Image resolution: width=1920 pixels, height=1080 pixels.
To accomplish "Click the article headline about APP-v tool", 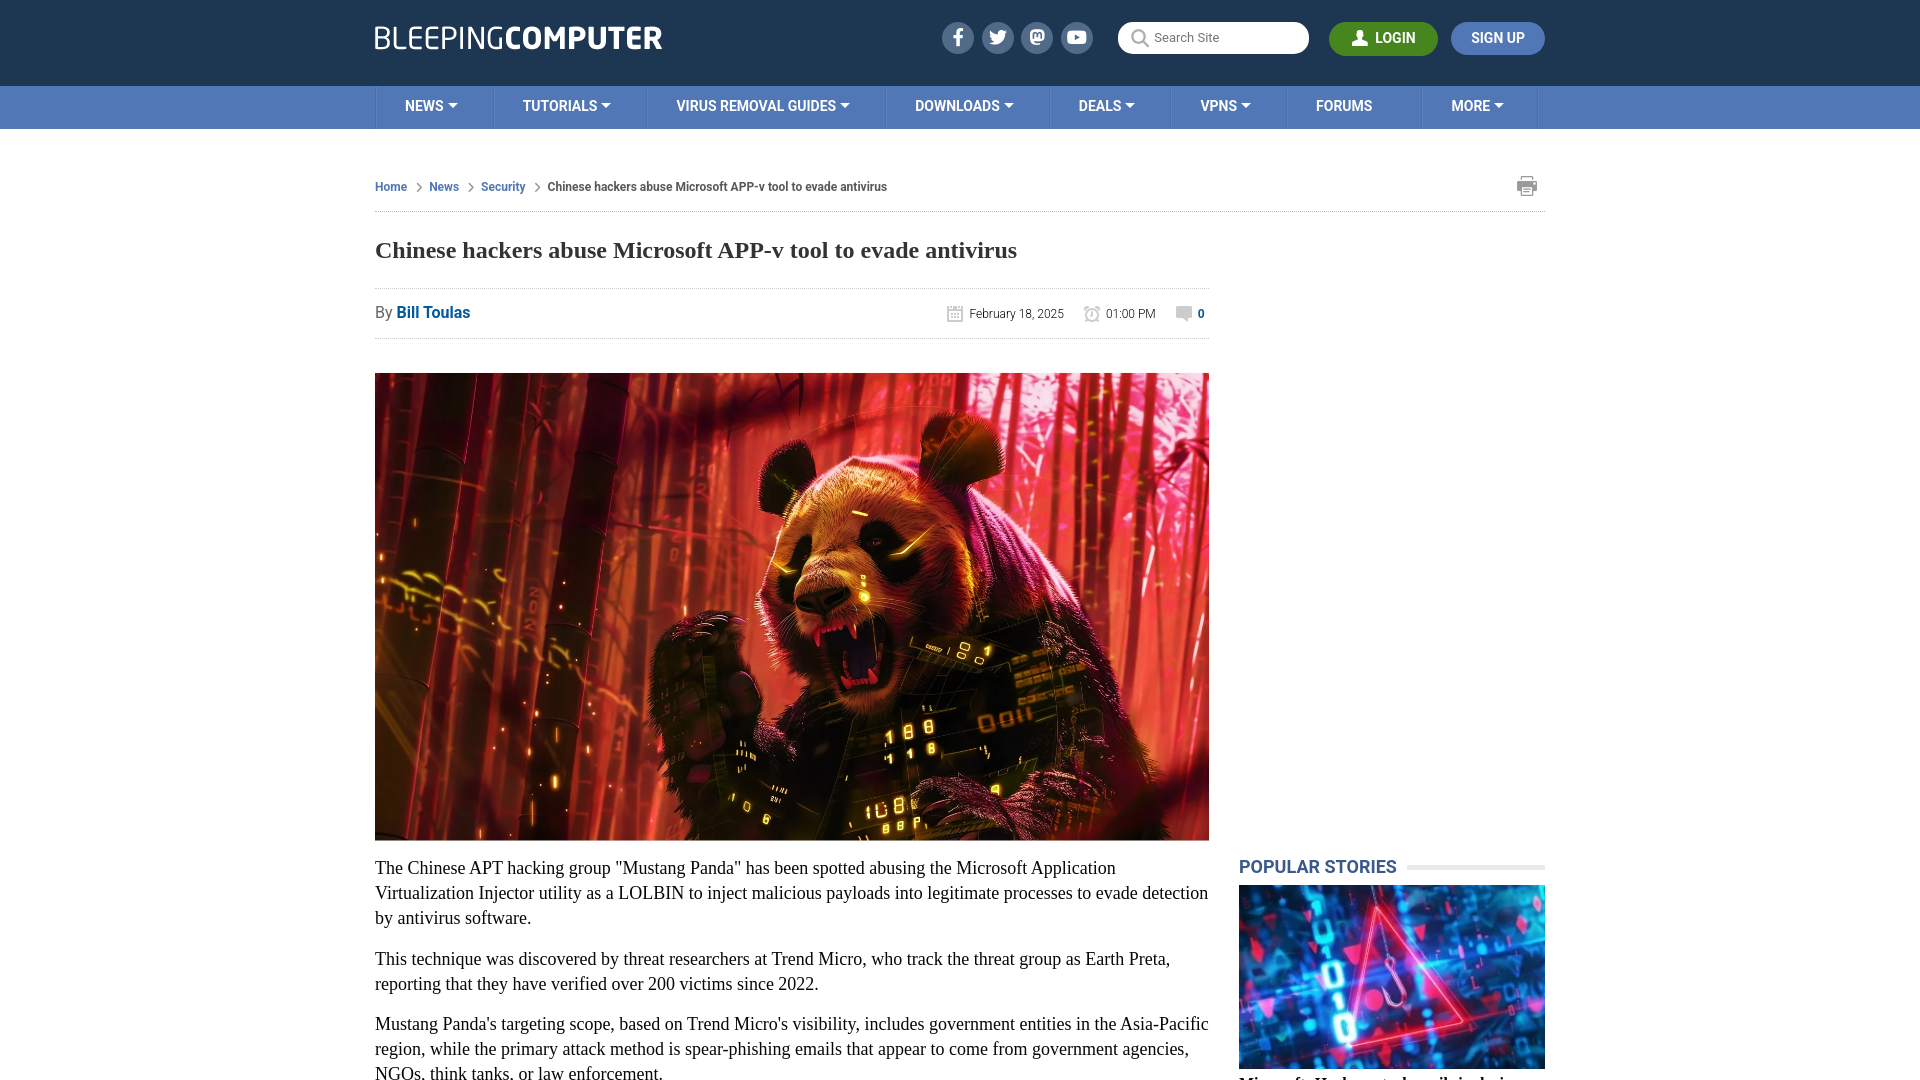I will [696, 250].
